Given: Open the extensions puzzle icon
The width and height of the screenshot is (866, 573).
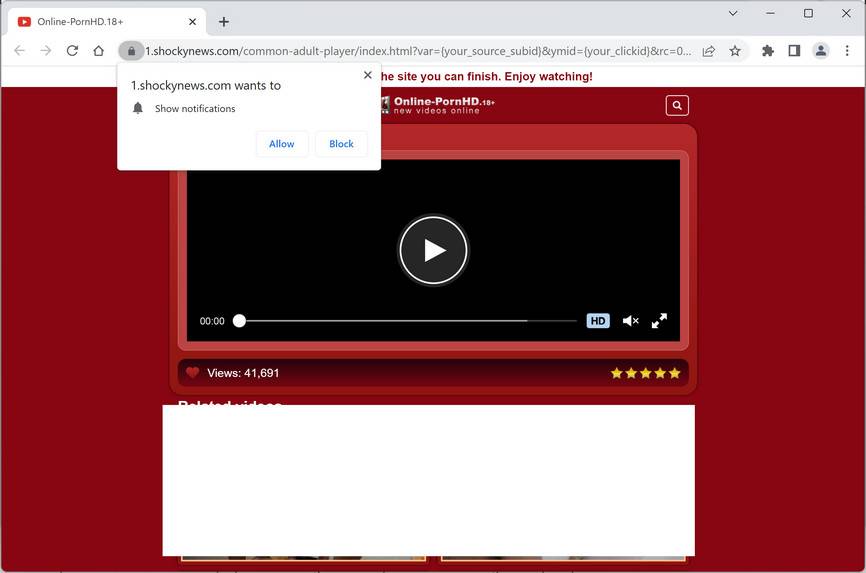Looking at the screenshot, I should click(768, 51).
